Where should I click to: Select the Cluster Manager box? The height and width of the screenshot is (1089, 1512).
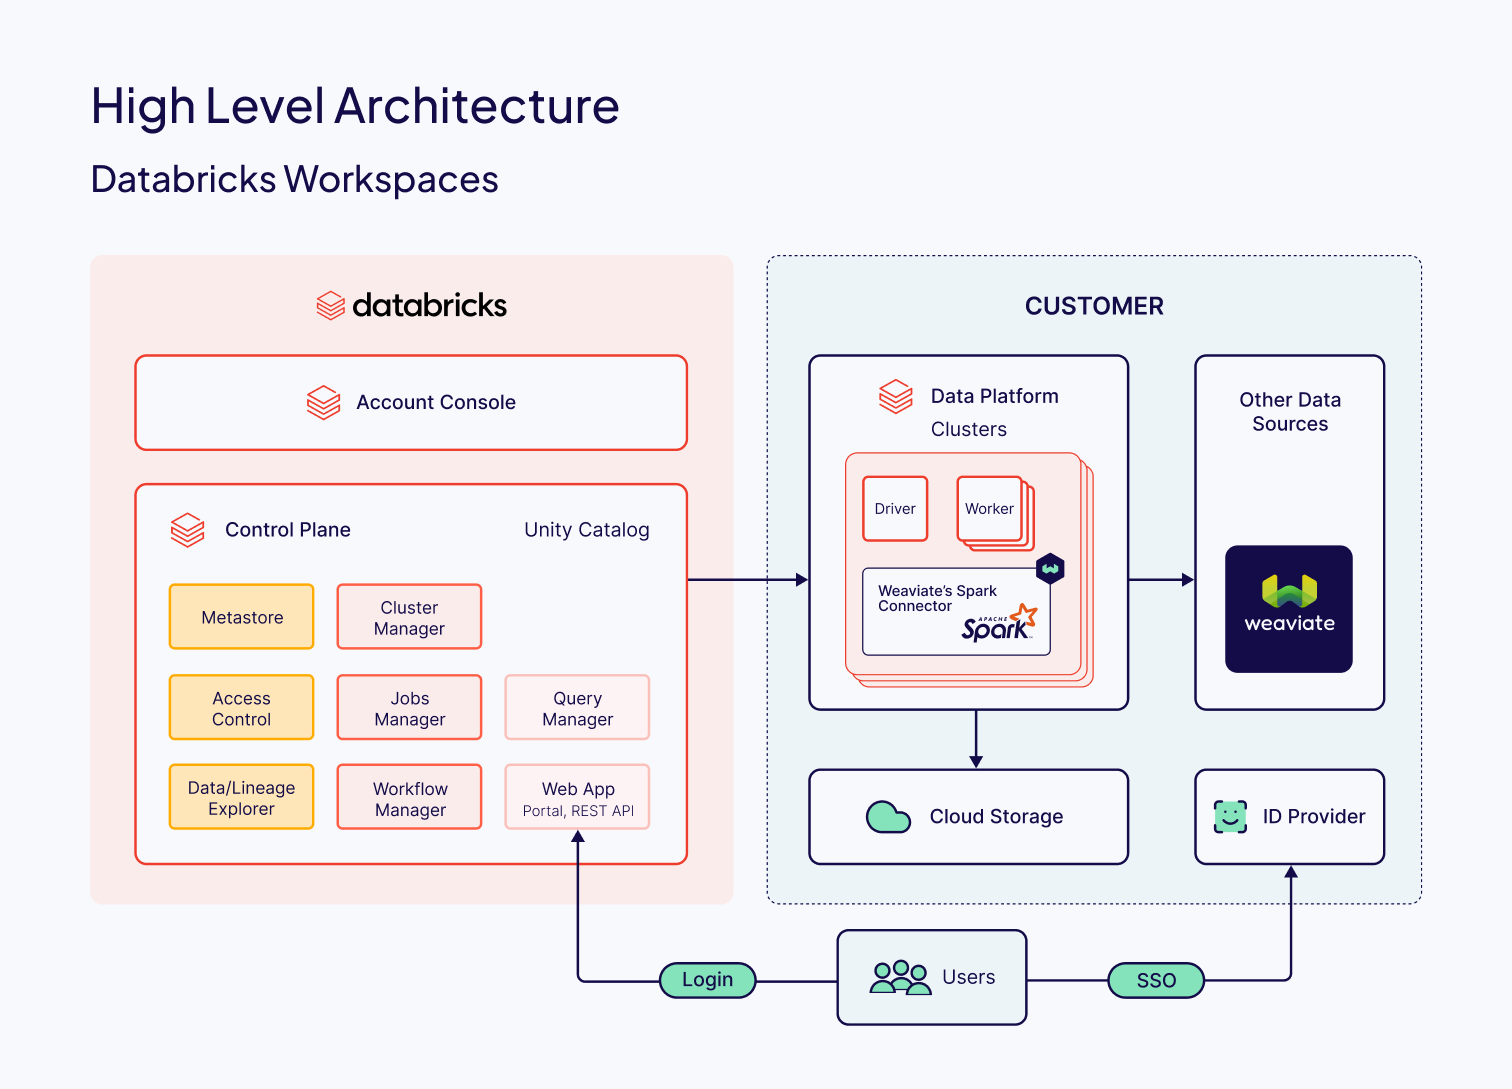click(x=410, y=617)
